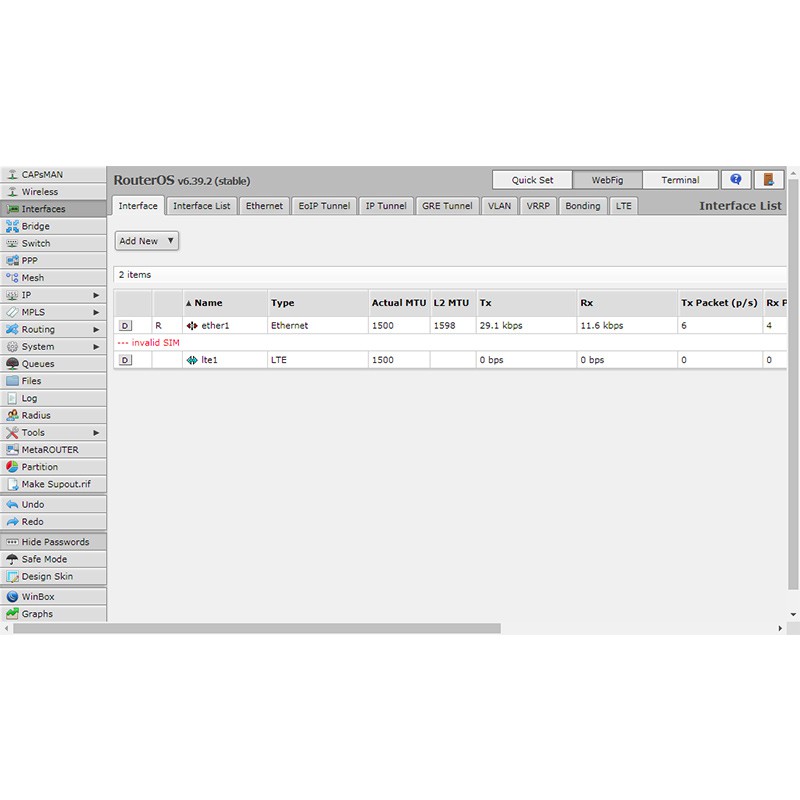Switch to the Ethernet tab

coord(264,206)
